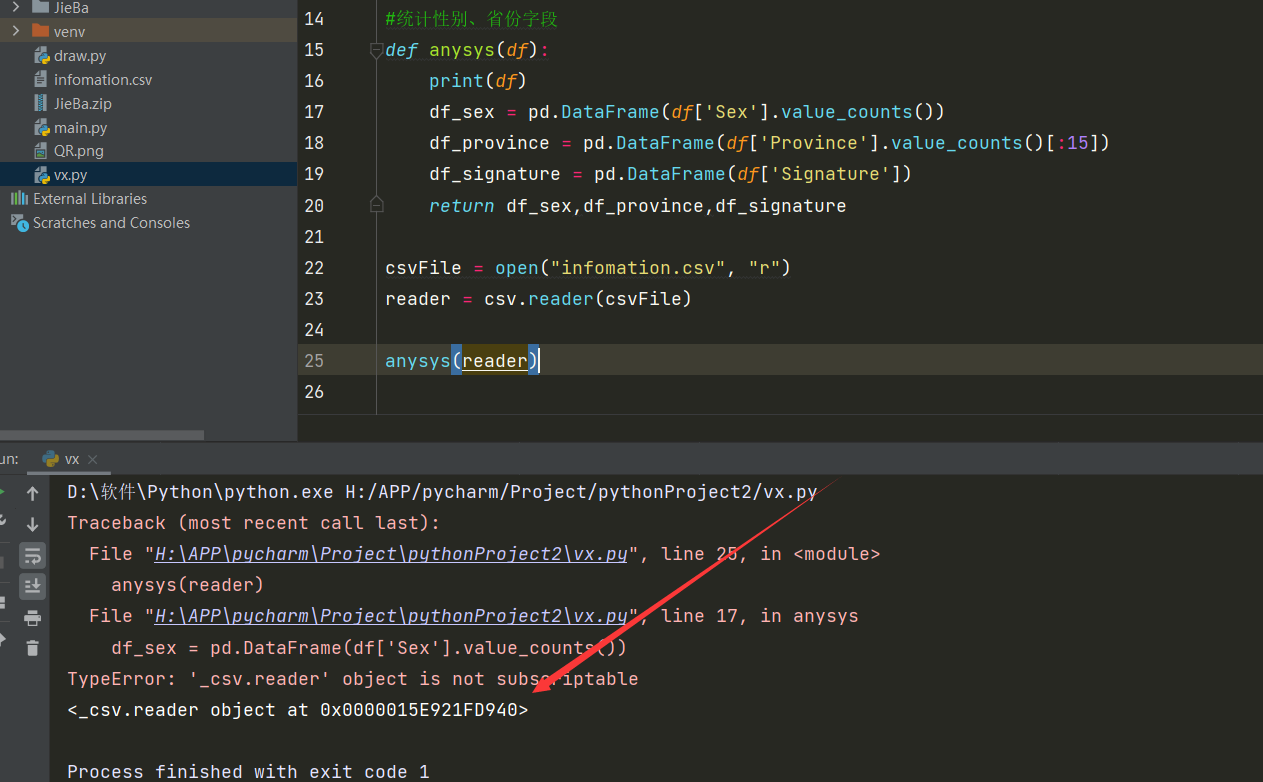Image resolution: width=1263 pixels, height=782 pixels.
Task: Open infomation.csv file in project tree
Action: (102, 79)
